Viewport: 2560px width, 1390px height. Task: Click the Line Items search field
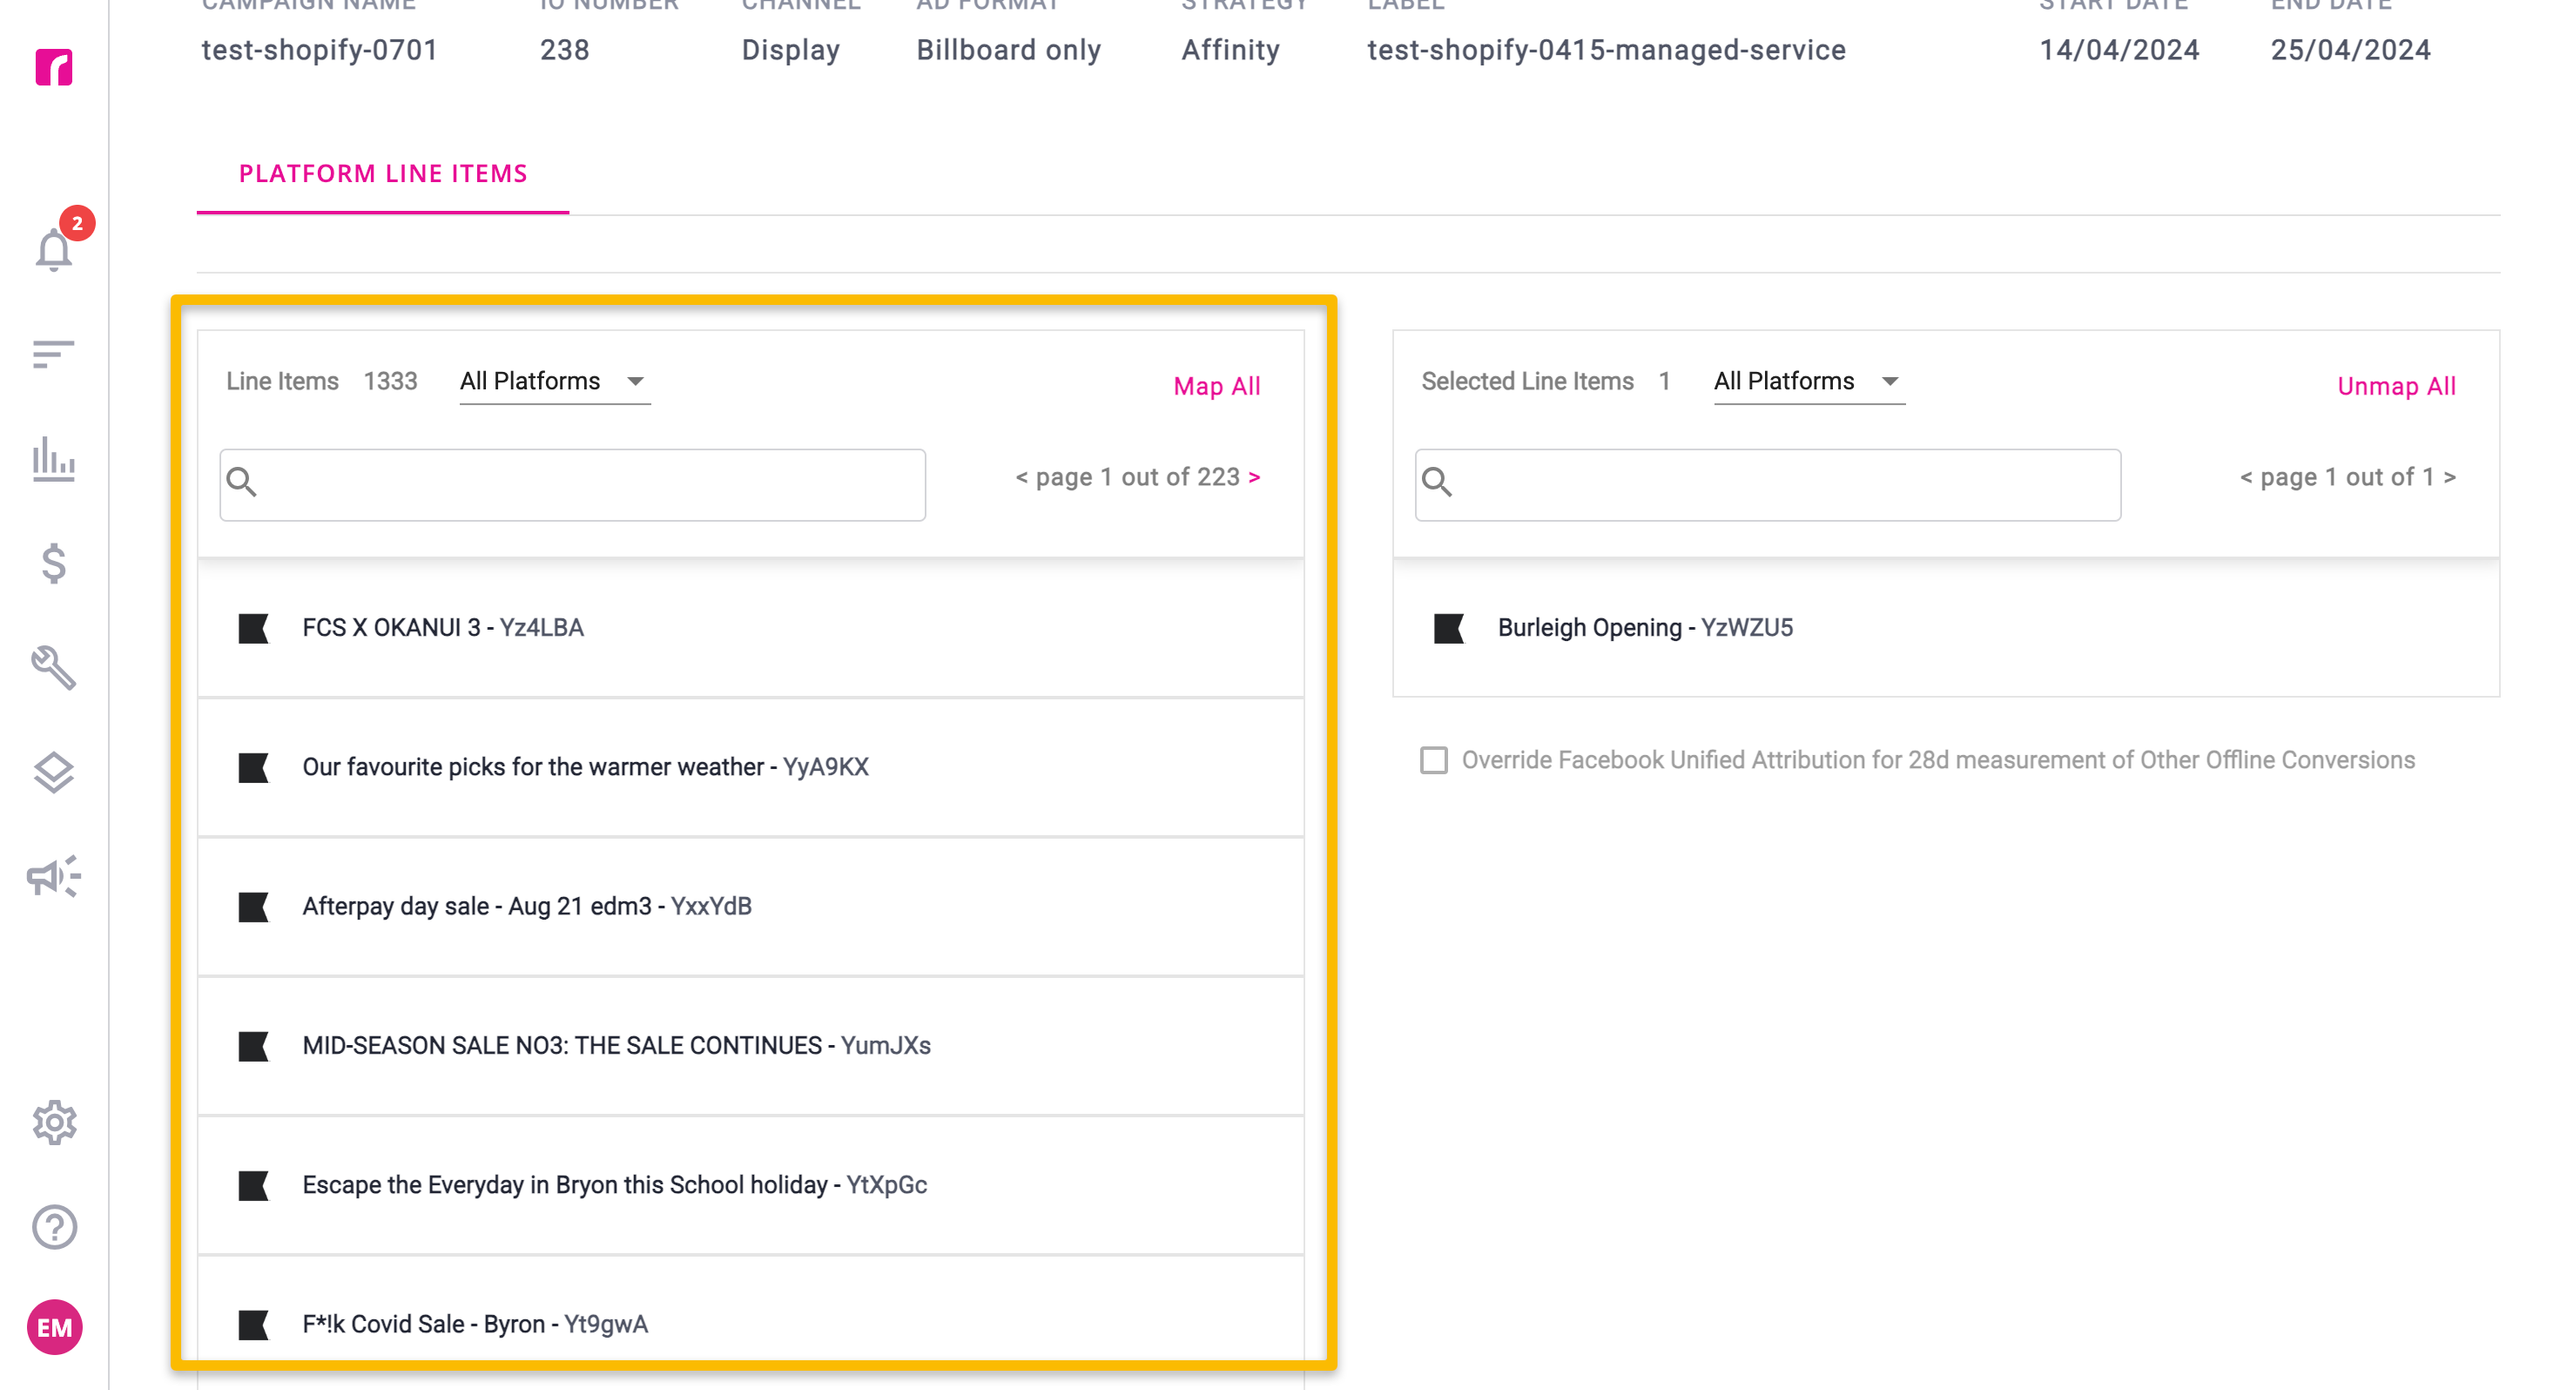click(x=573, y=485)
